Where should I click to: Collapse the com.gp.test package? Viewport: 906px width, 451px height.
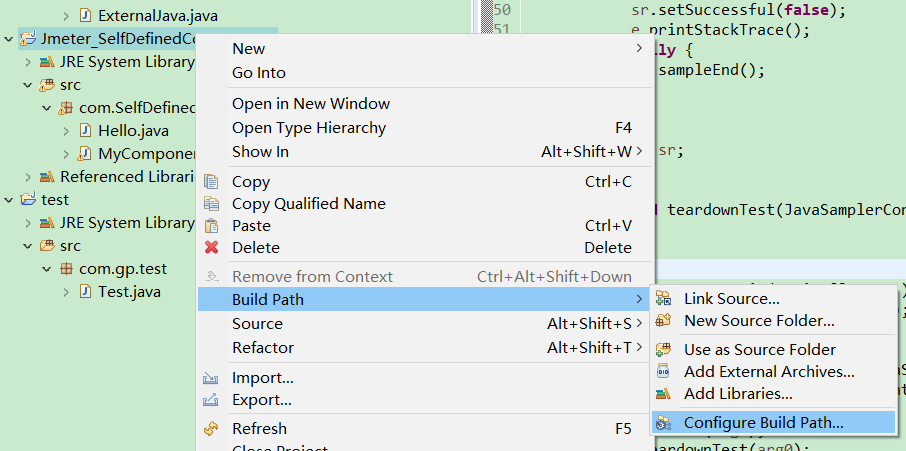click(47, 269)
